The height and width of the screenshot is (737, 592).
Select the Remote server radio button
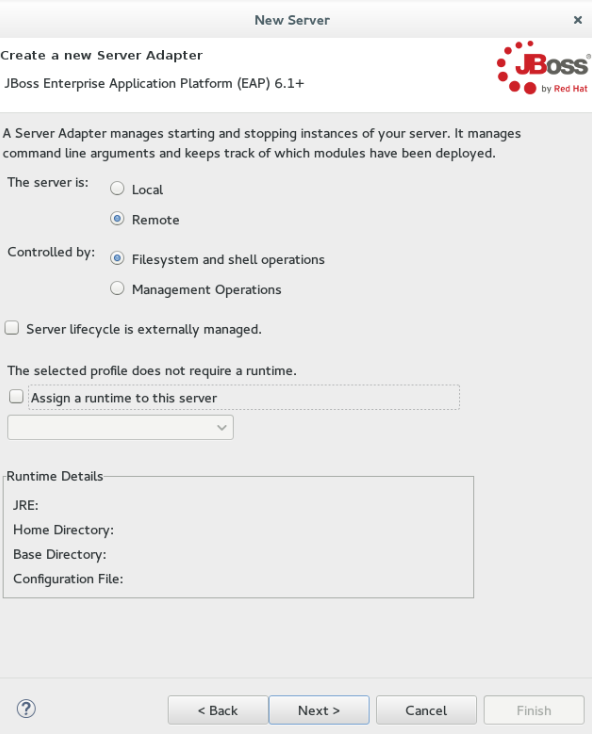[117, 219]
